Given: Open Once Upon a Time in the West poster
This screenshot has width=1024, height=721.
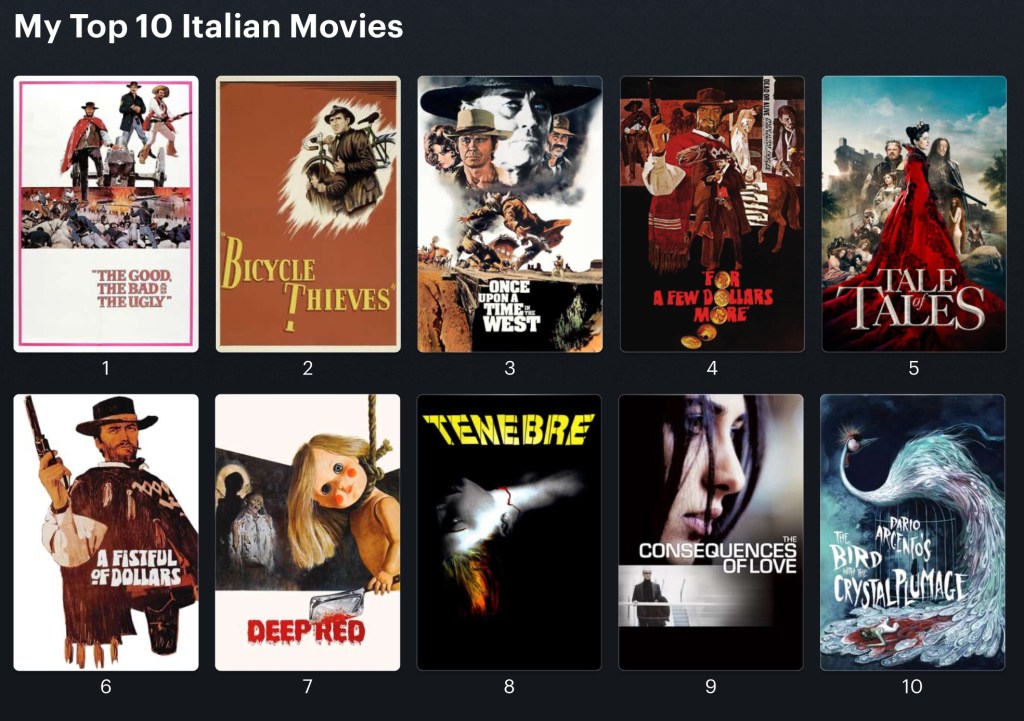Looking at the screenshot, I should (510, 214).
